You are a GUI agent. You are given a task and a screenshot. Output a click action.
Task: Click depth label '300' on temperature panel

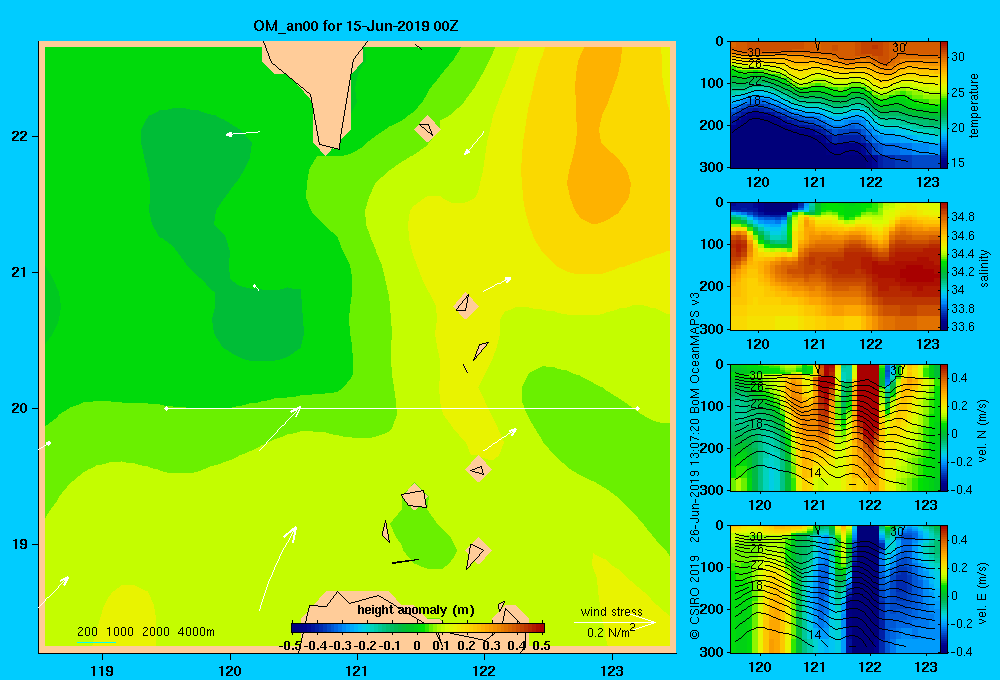coord(711,166)
